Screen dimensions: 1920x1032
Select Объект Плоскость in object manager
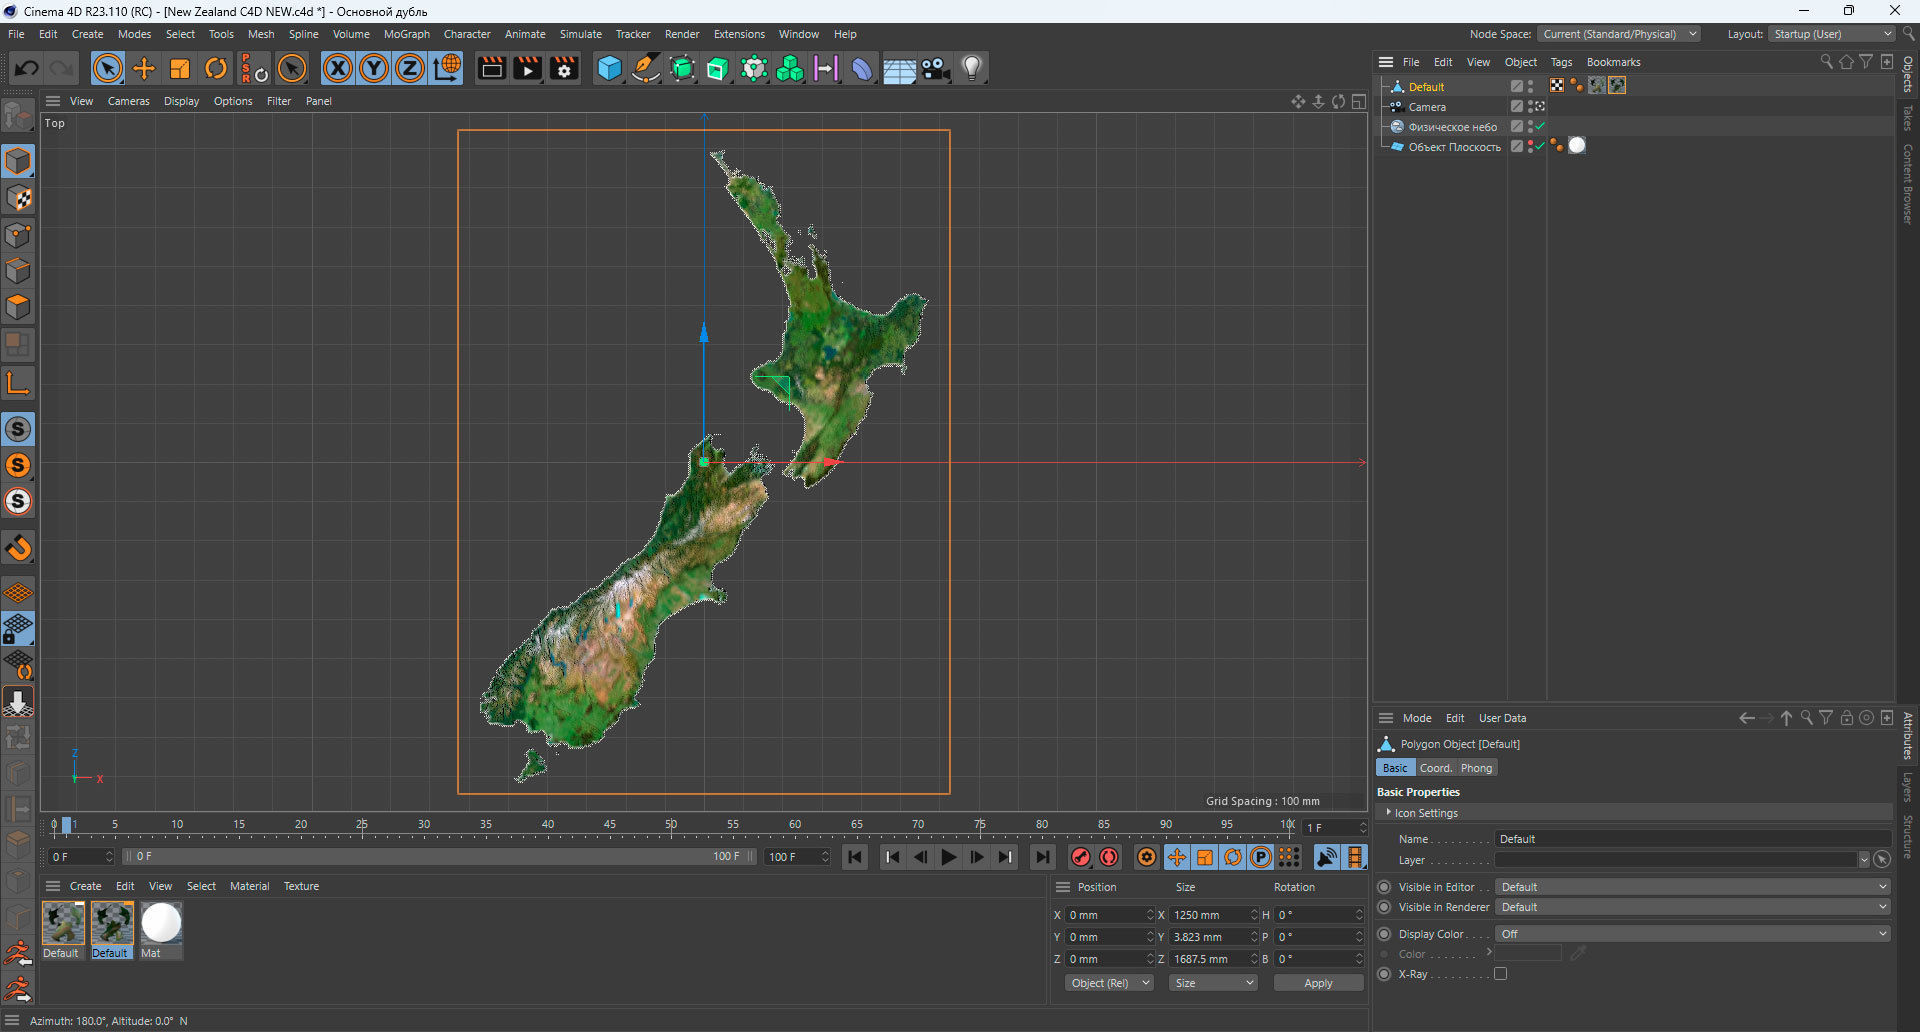click(x=1454, y=147)
